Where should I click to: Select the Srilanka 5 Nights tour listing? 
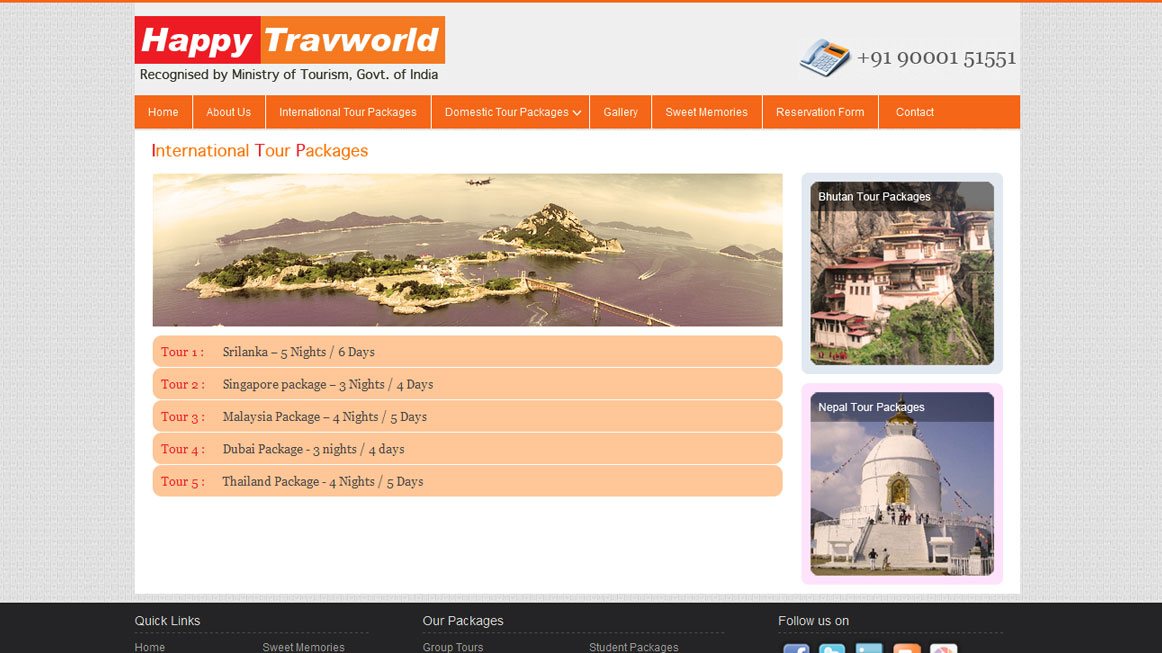click(x=467, y=351)
